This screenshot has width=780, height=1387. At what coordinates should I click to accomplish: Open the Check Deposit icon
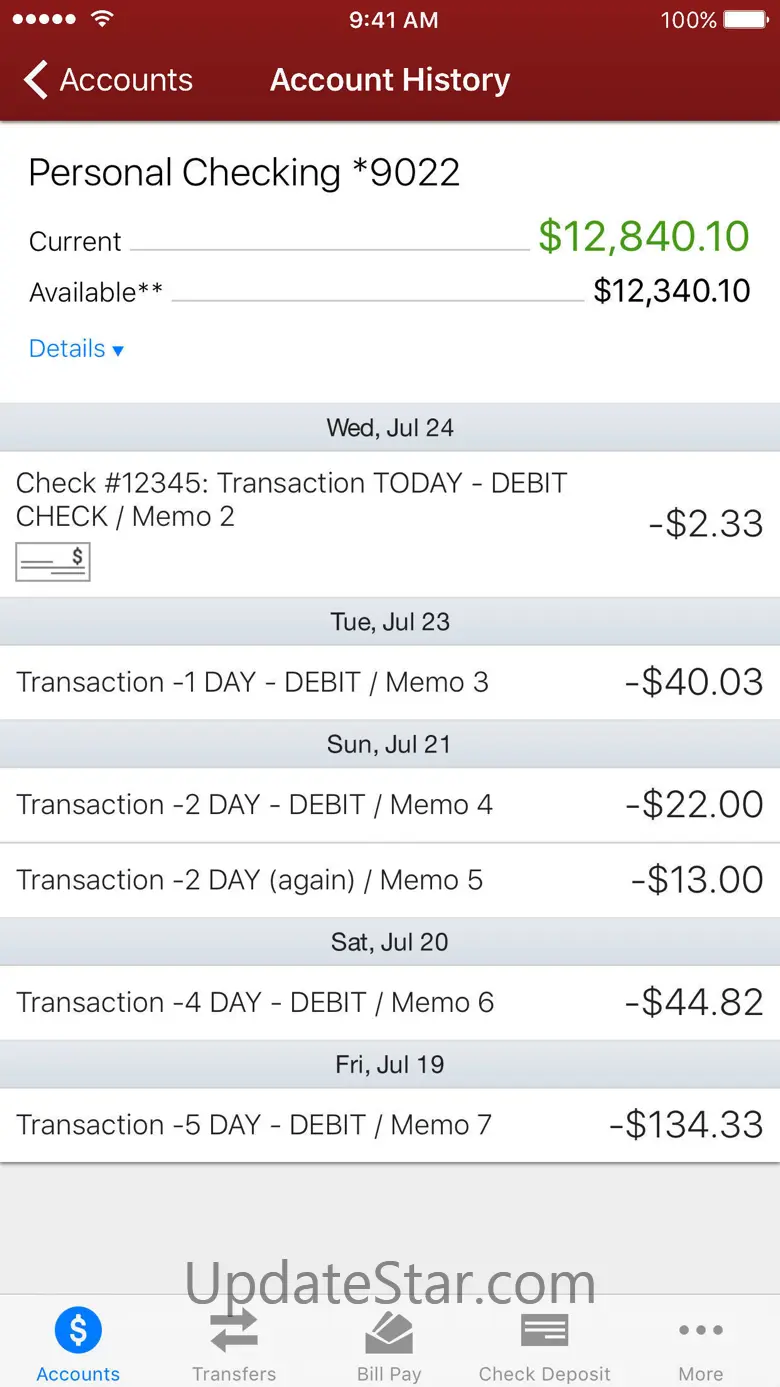click(545, 1331)
